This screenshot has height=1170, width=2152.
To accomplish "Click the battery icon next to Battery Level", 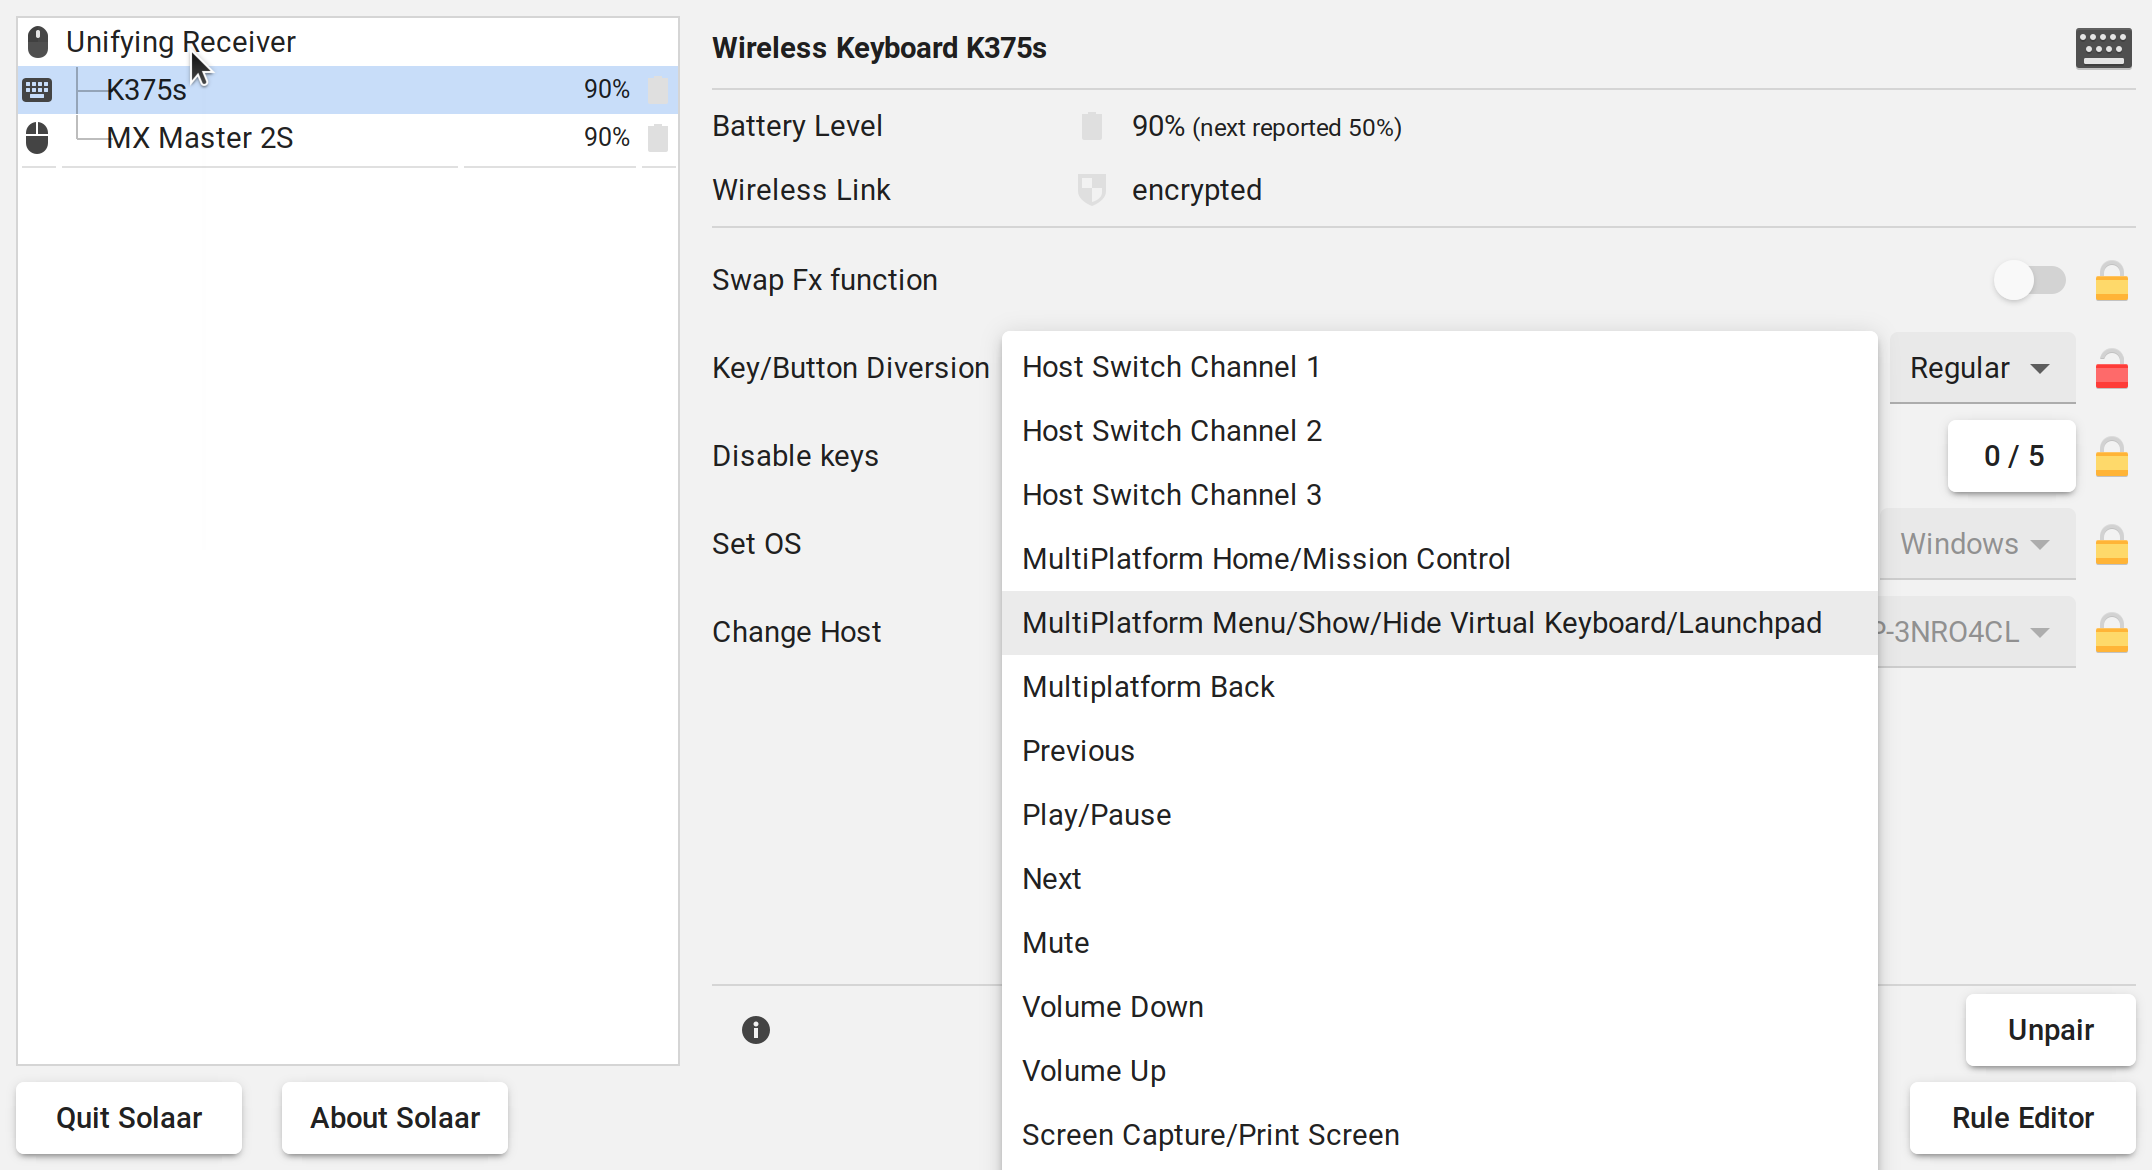I will coord(1092,127).
